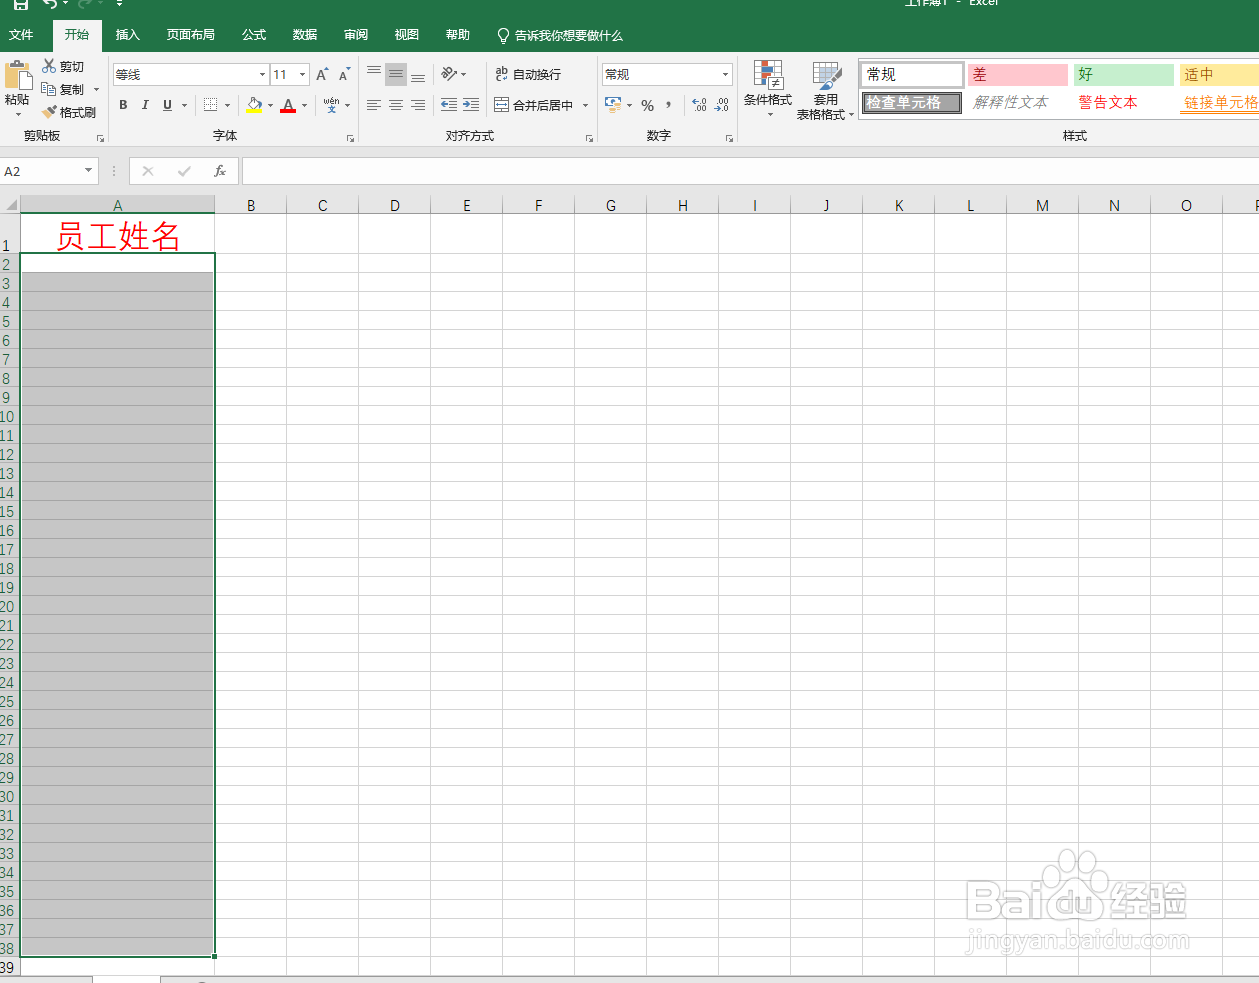
Task: Click the Select All corner triangle
Action: pos(11,205)
